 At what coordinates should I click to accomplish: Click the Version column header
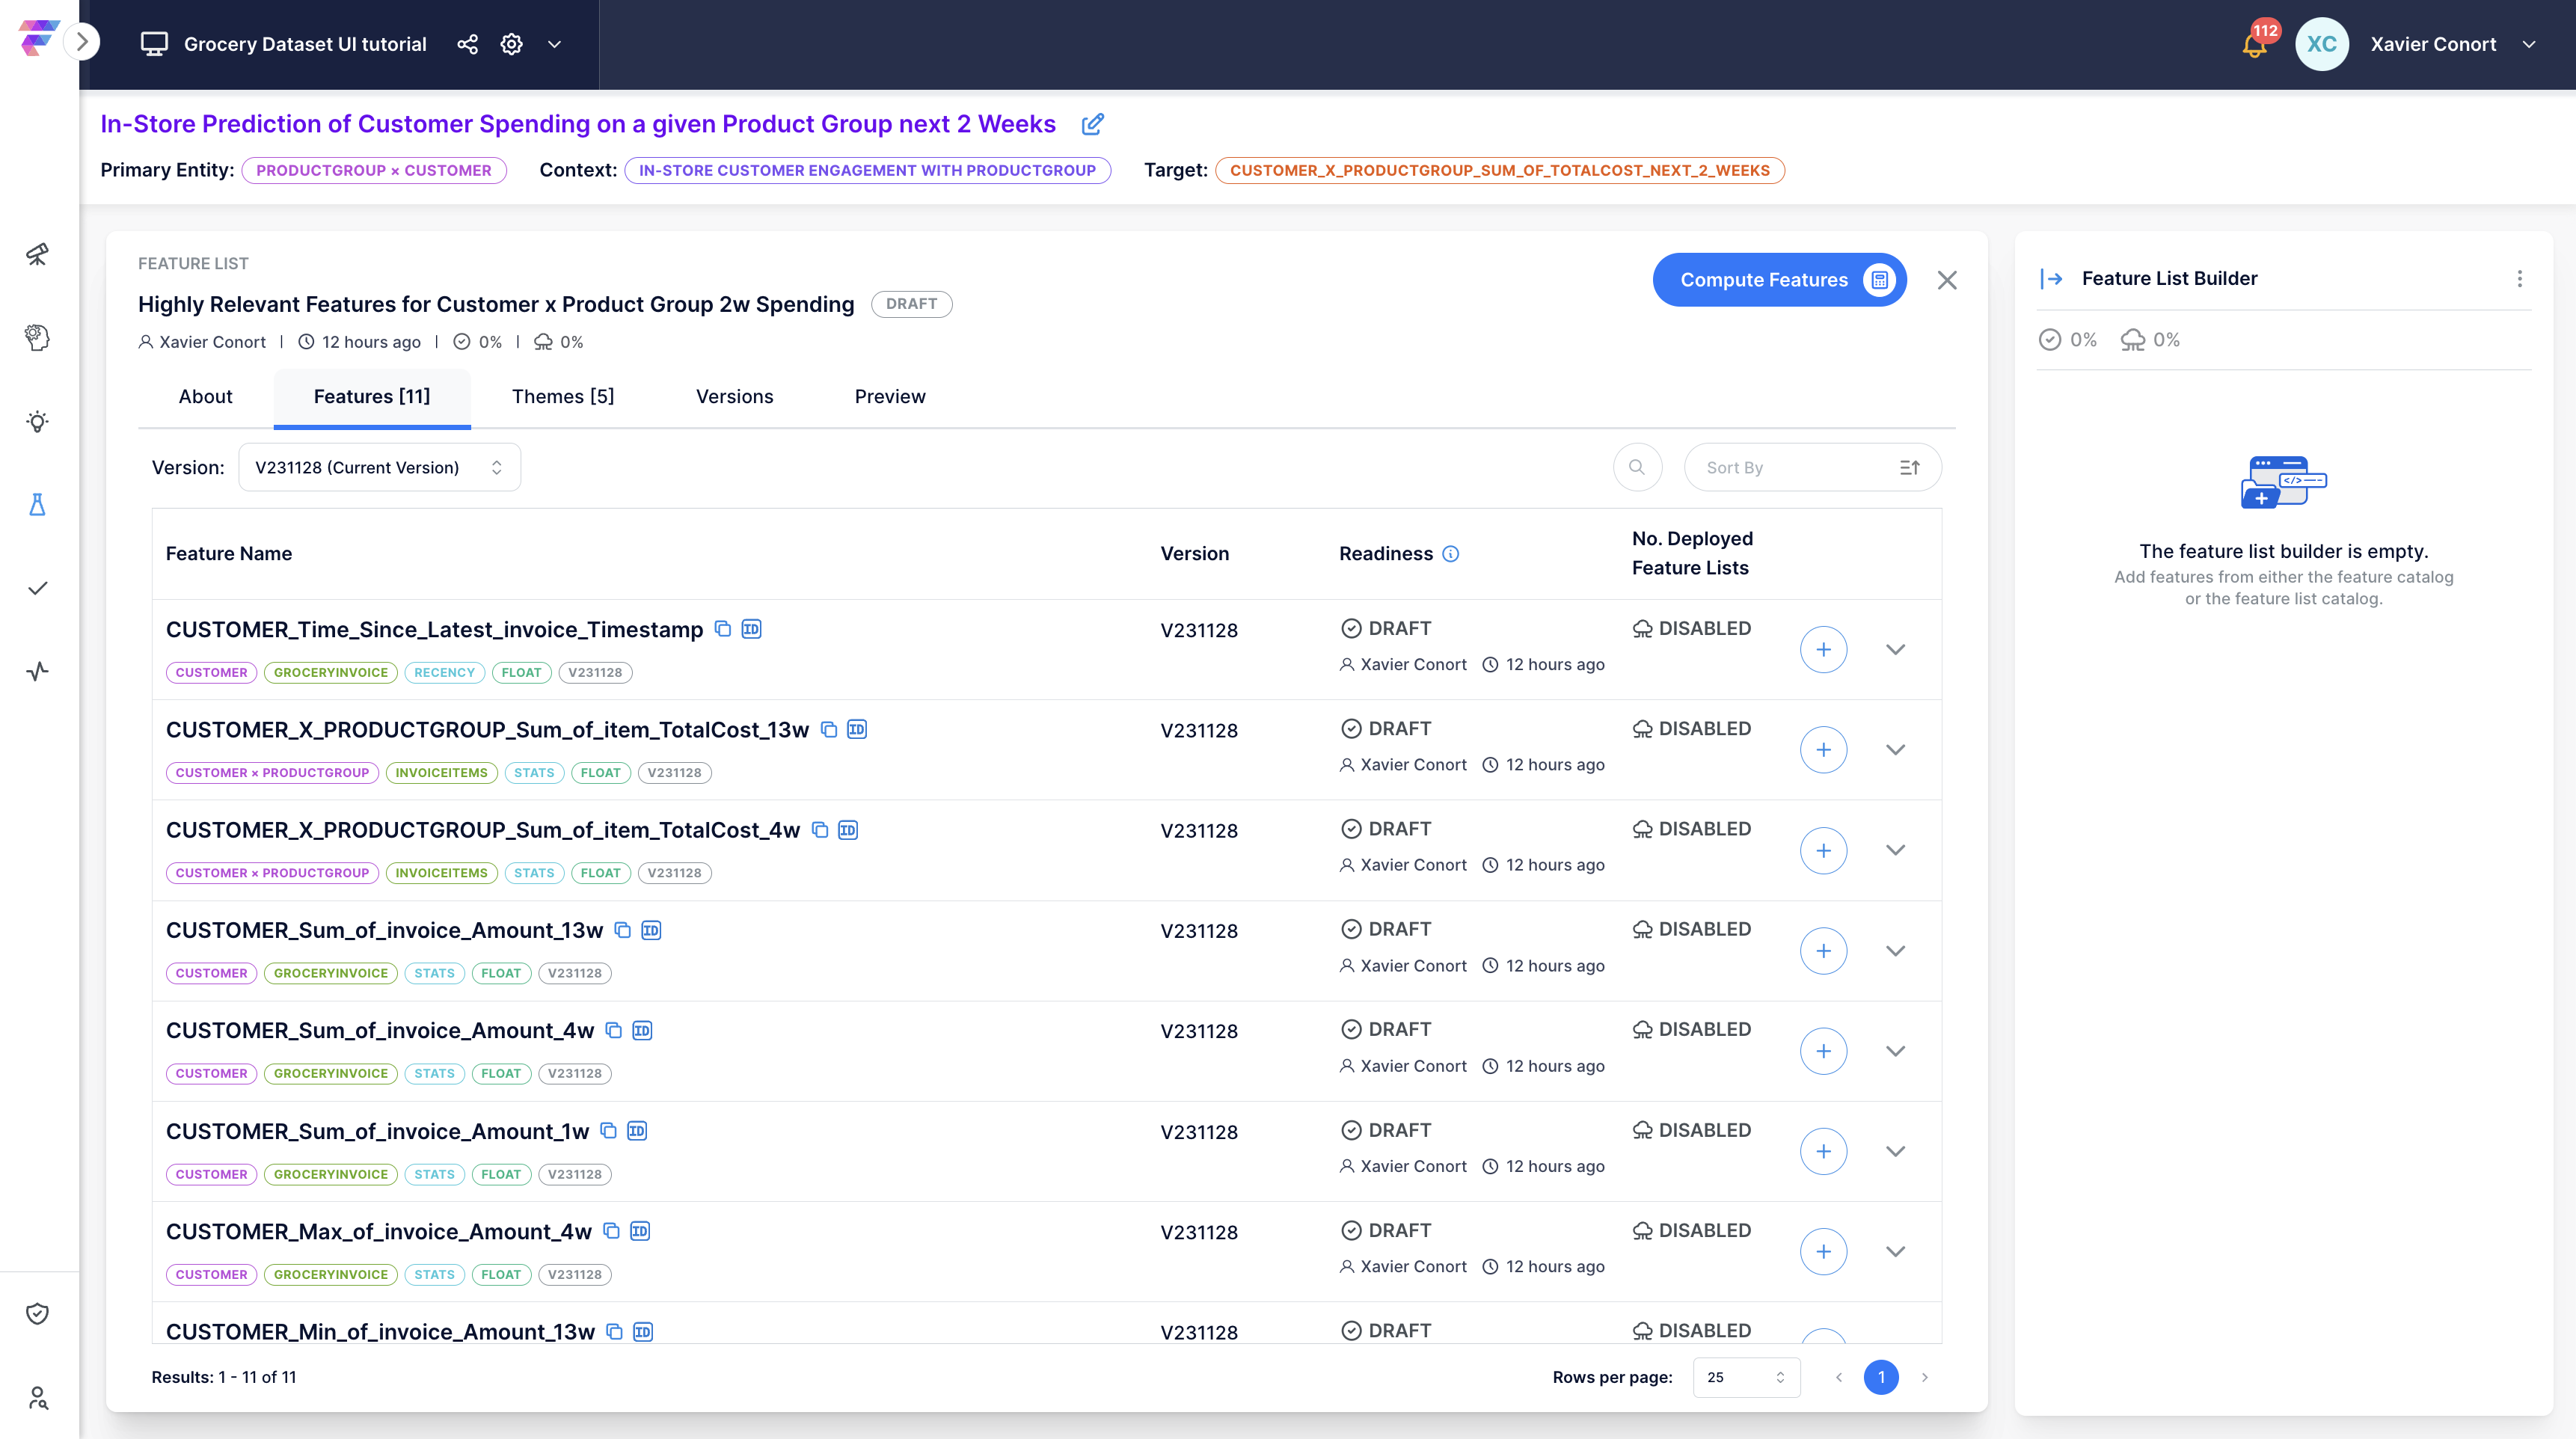tap(1194, 554)
